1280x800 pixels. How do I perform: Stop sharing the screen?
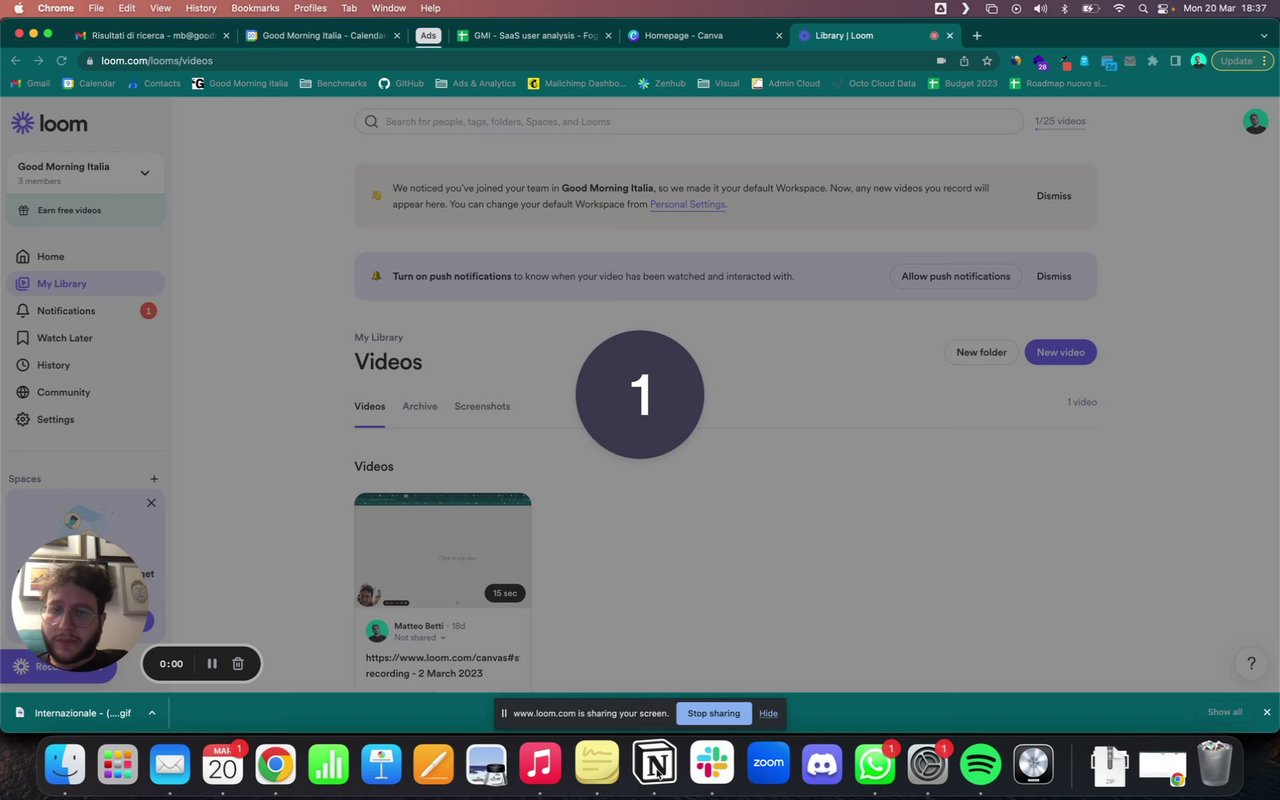[x=714, y=713]
